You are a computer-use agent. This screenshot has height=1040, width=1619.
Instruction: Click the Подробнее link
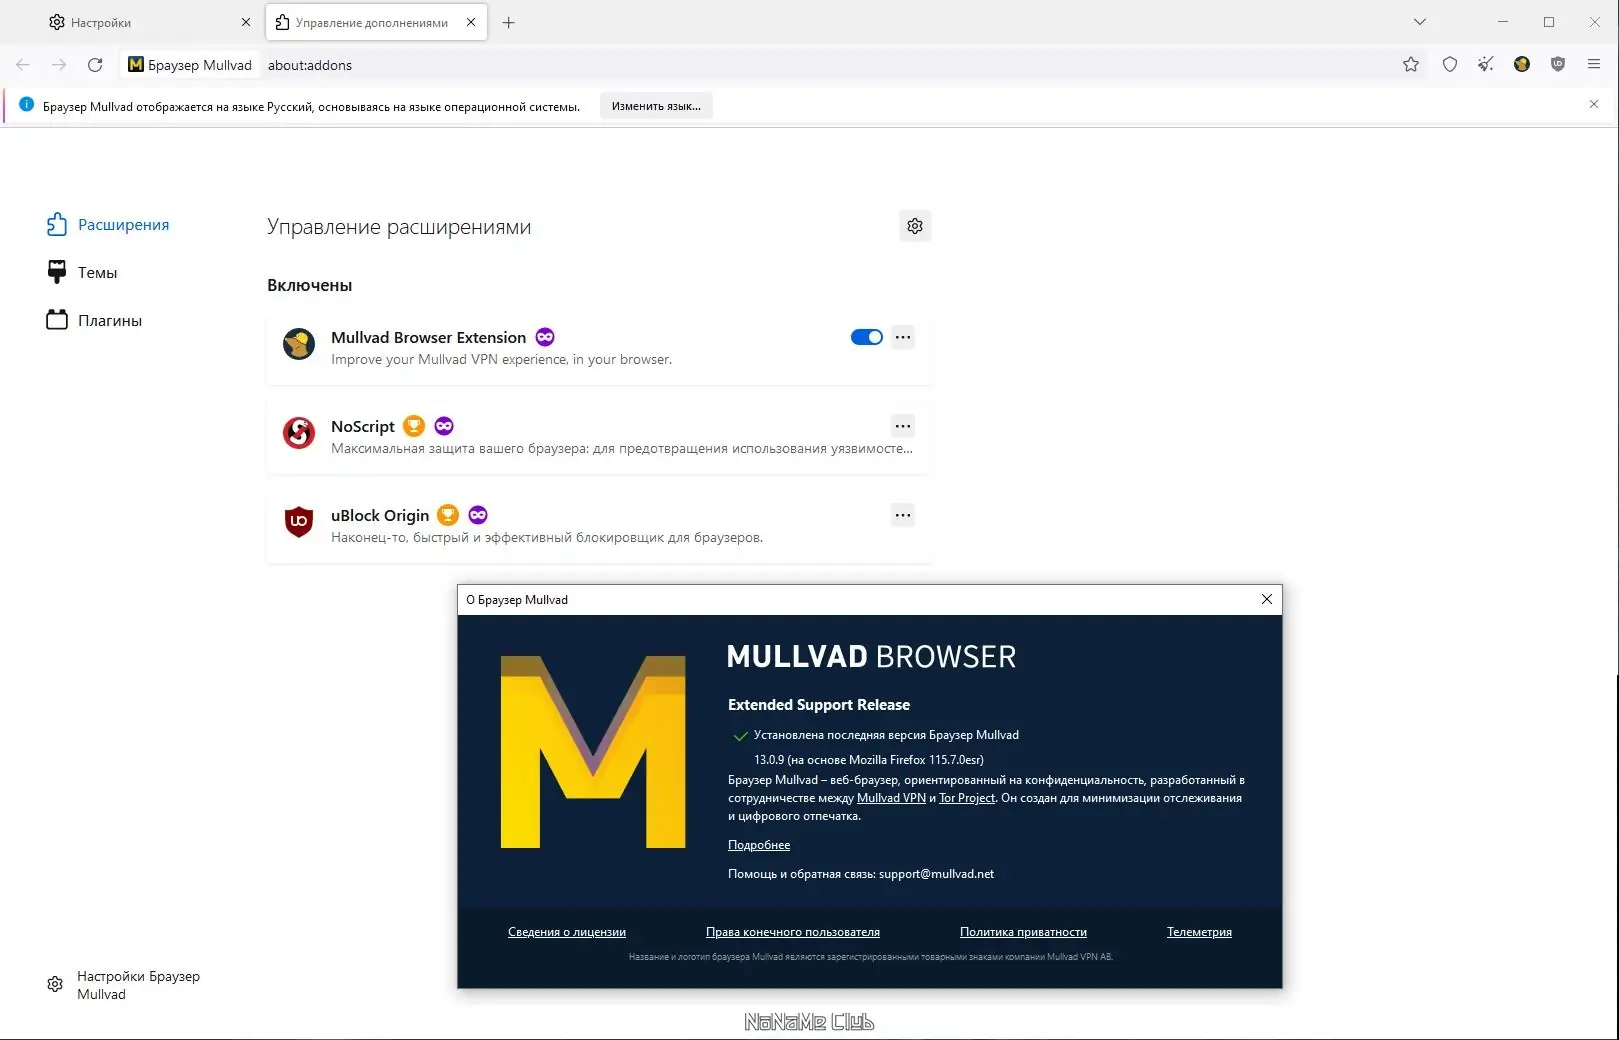coord(759,845)
